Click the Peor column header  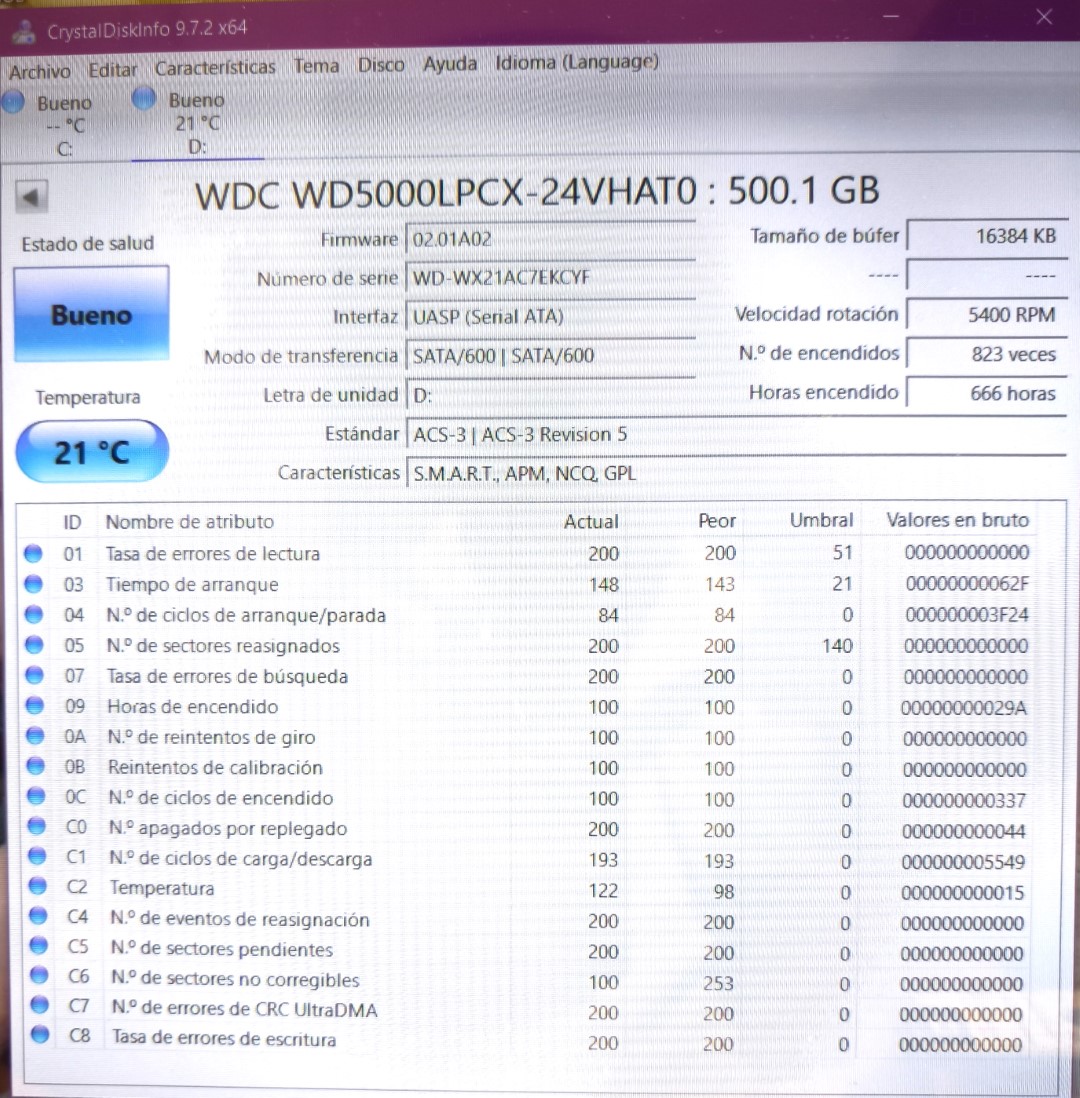(717, 521)
